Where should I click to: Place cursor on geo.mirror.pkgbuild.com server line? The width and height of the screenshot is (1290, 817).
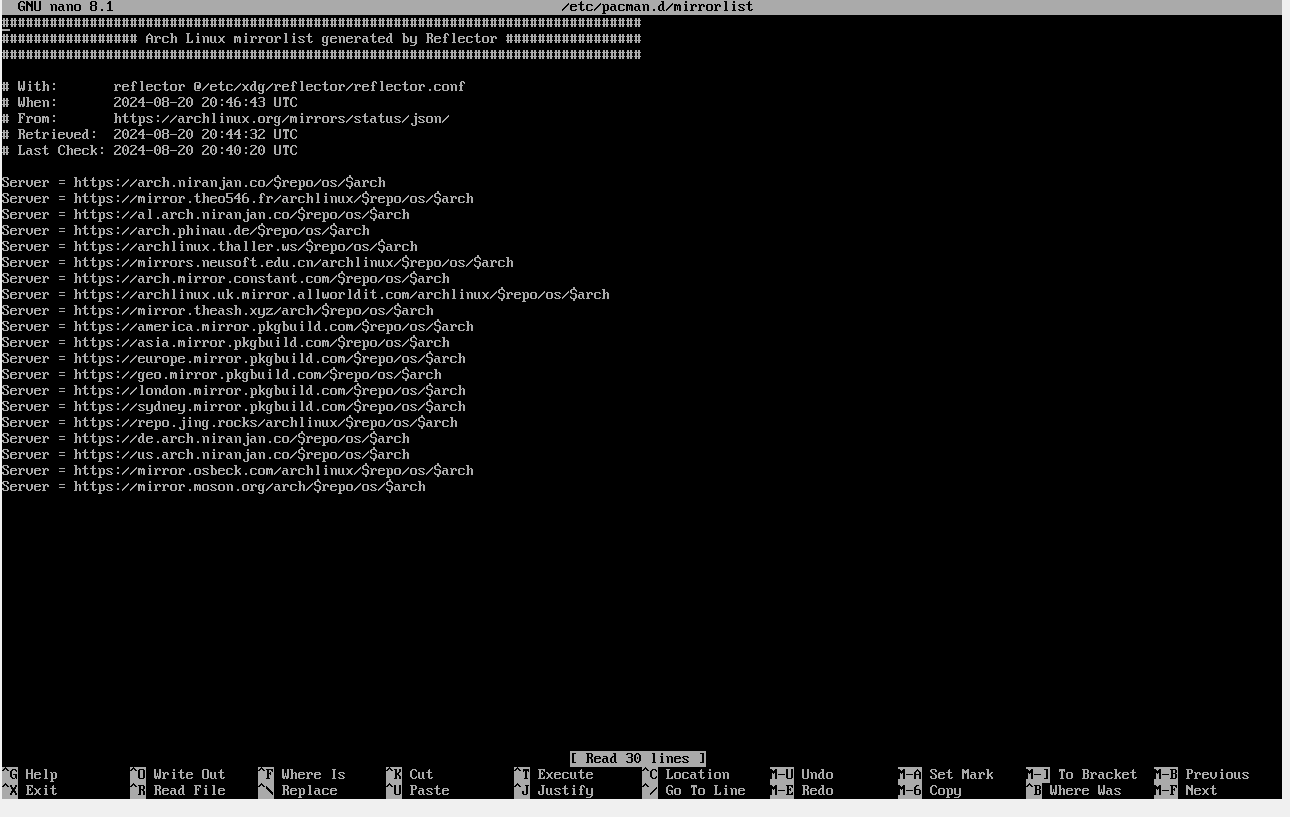coord(257,374)
